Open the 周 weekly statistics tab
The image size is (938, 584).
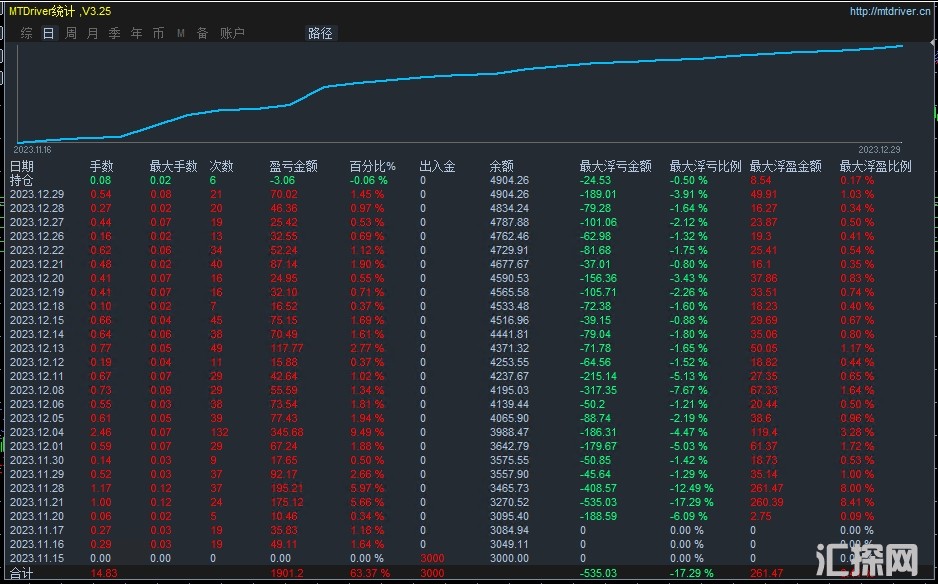[71, 33]
